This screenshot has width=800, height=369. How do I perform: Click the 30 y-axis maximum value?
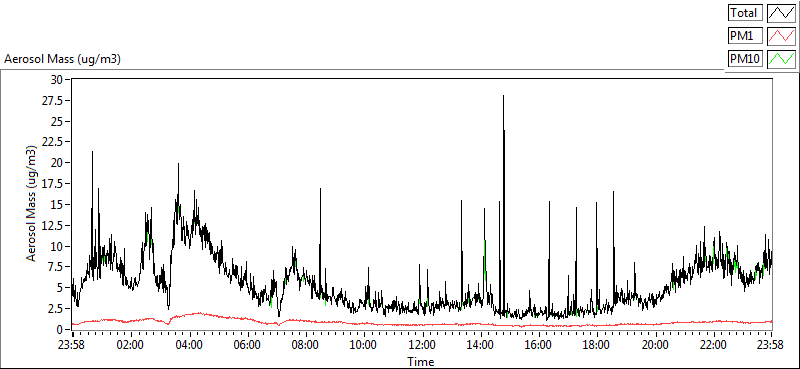point(56,80)
